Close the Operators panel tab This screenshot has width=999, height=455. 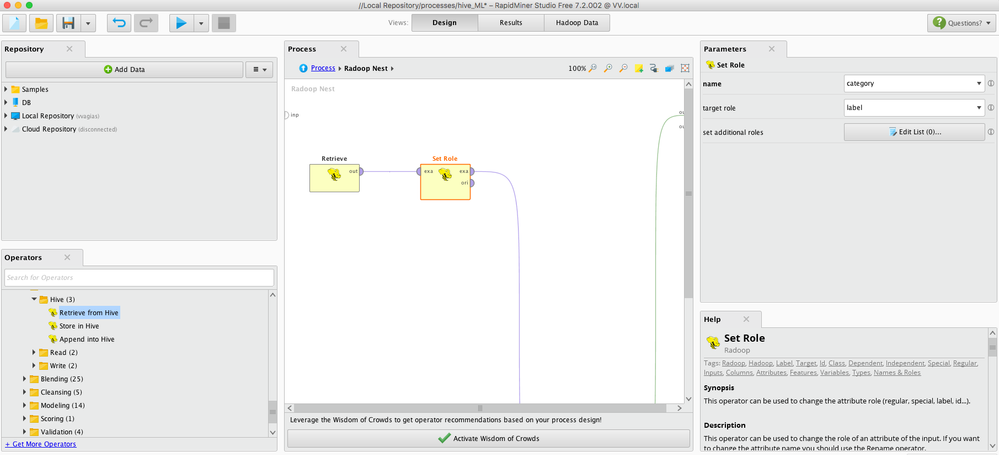click(x=67, y=257)
